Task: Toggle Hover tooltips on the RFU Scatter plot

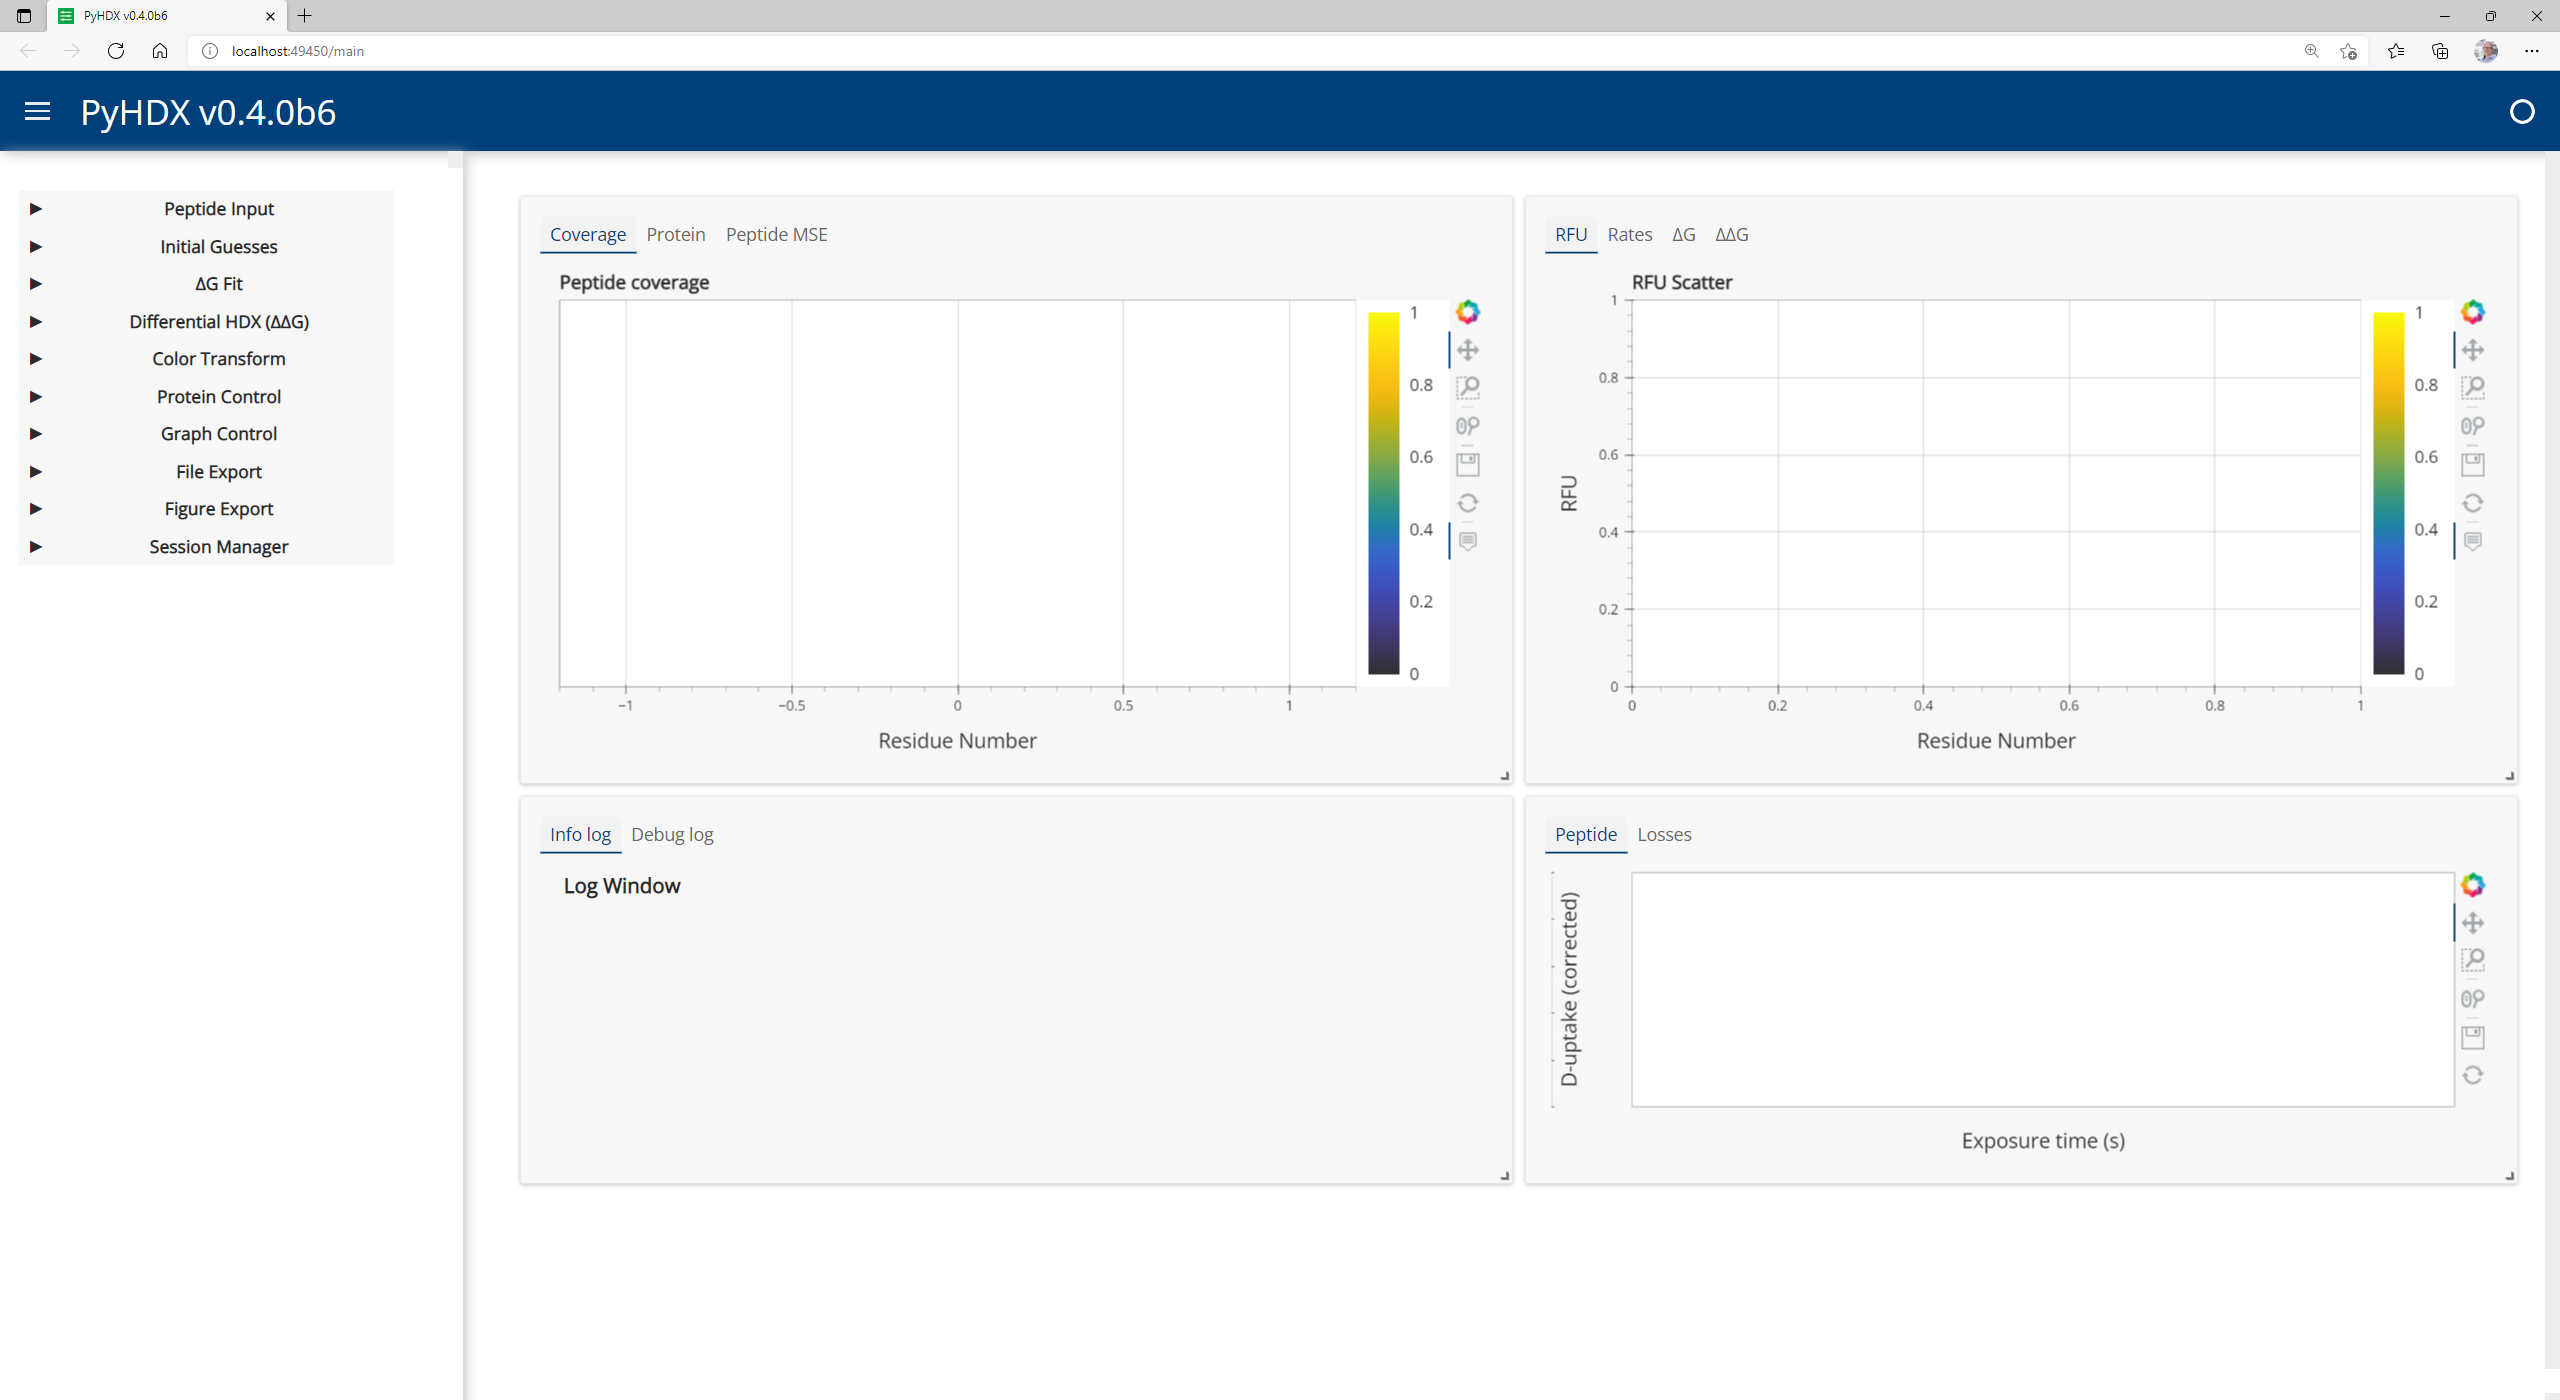Action: pos(2473,540)
